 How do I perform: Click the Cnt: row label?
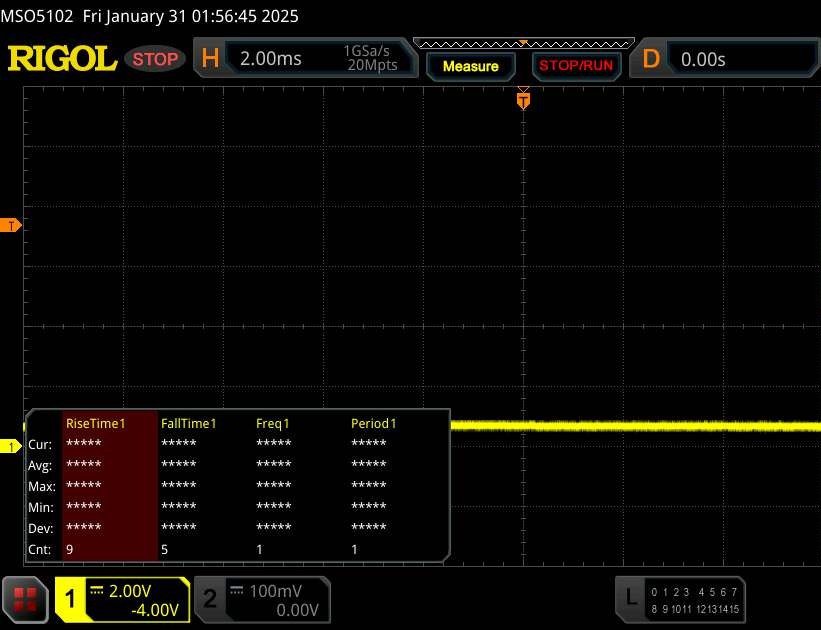pos(40,549)
